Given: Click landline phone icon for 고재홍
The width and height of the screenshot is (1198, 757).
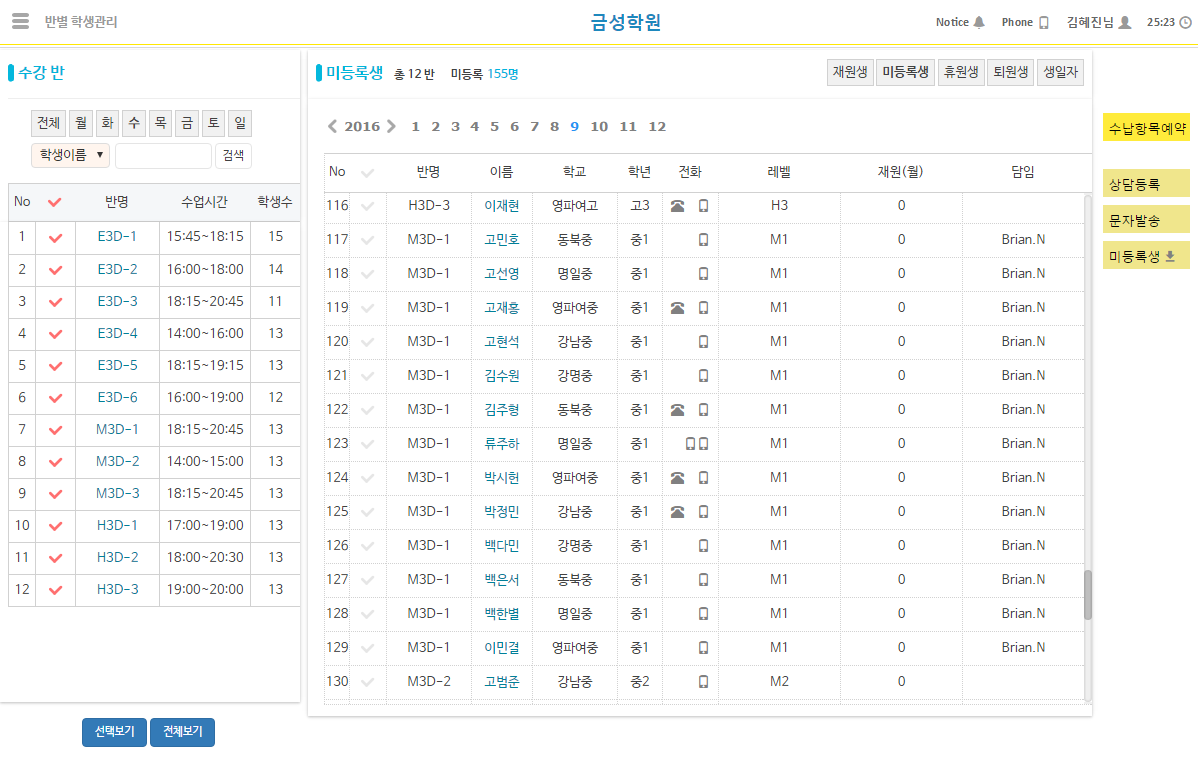Looking at the screenshot, I should (678, 308).
